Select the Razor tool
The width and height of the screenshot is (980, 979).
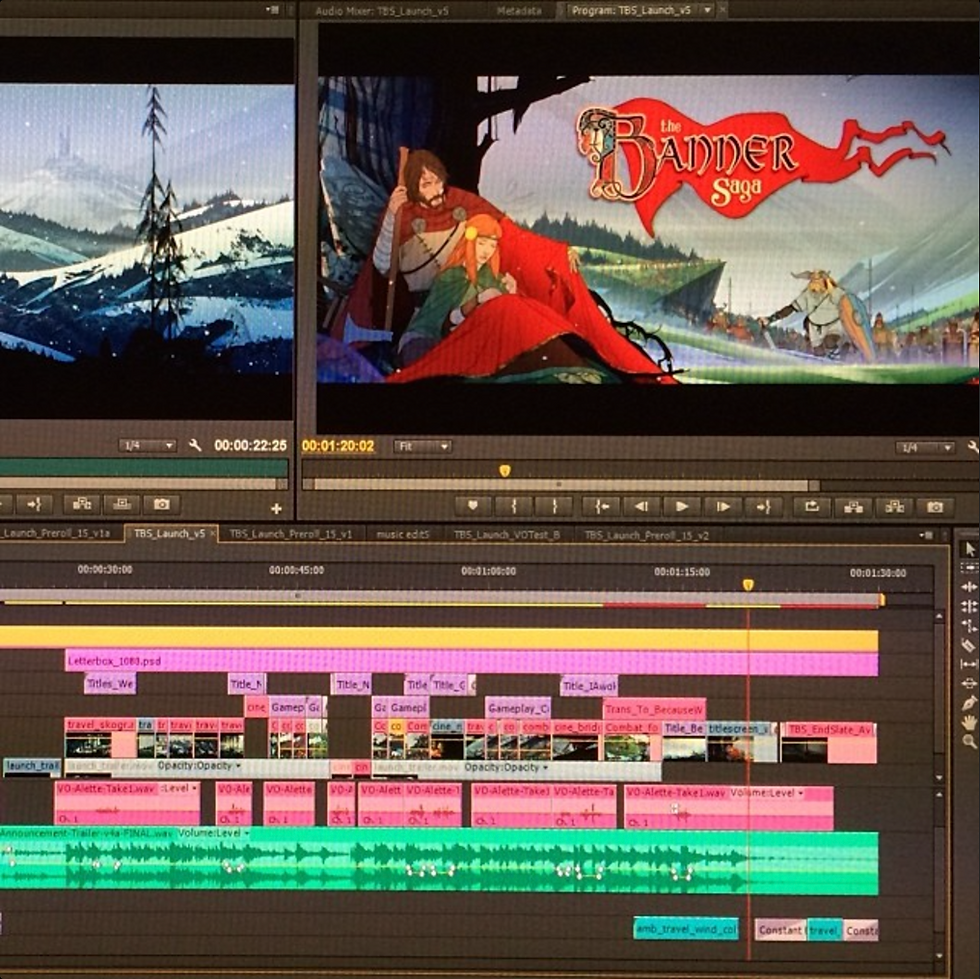coord(969,645)
